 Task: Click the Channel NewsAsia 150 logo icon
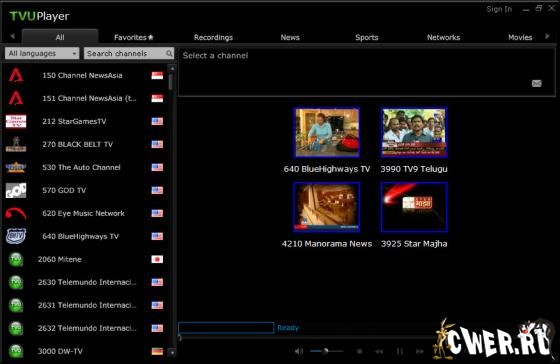(16, 75)
